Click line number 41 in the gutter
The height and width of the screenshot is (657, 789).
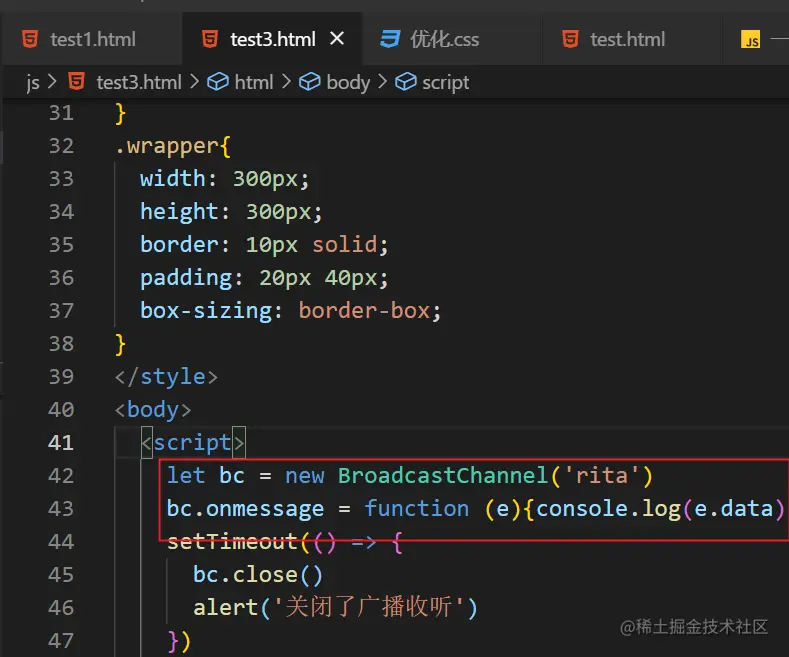coord(61,442)
